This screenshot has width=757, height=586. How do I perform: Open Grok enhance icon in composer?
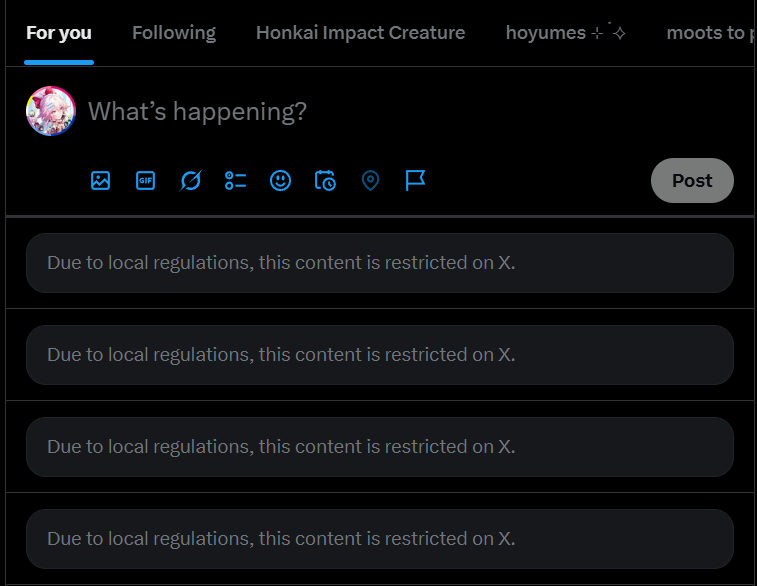click(x=191, y=181)
